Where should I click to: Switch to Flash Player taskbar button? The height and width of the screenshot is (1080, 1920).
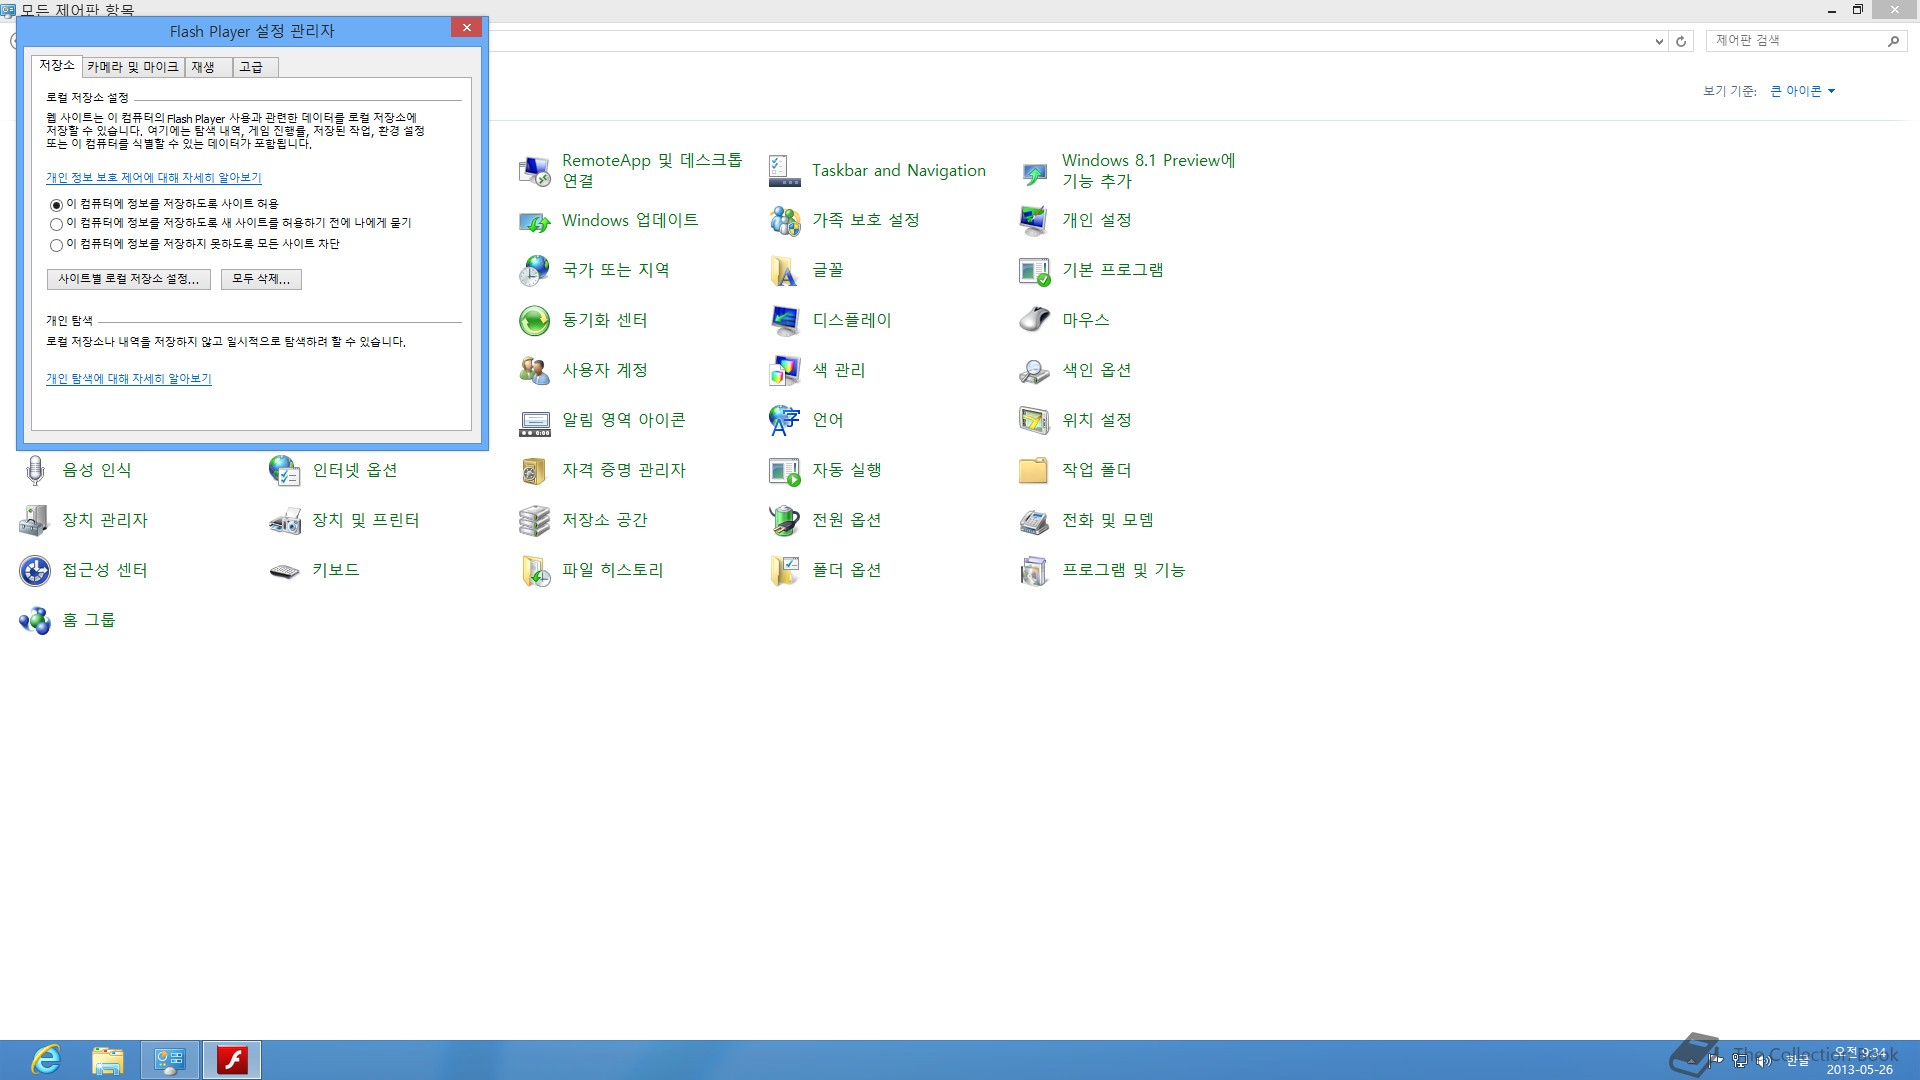pos(232,1060)
